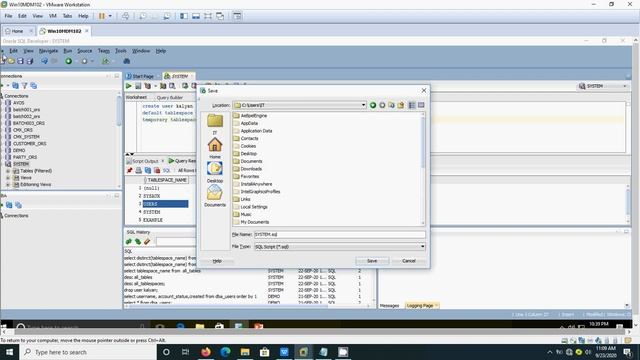
Task: Switch Save dialog to details view
Action: click(x=421, y=105)
